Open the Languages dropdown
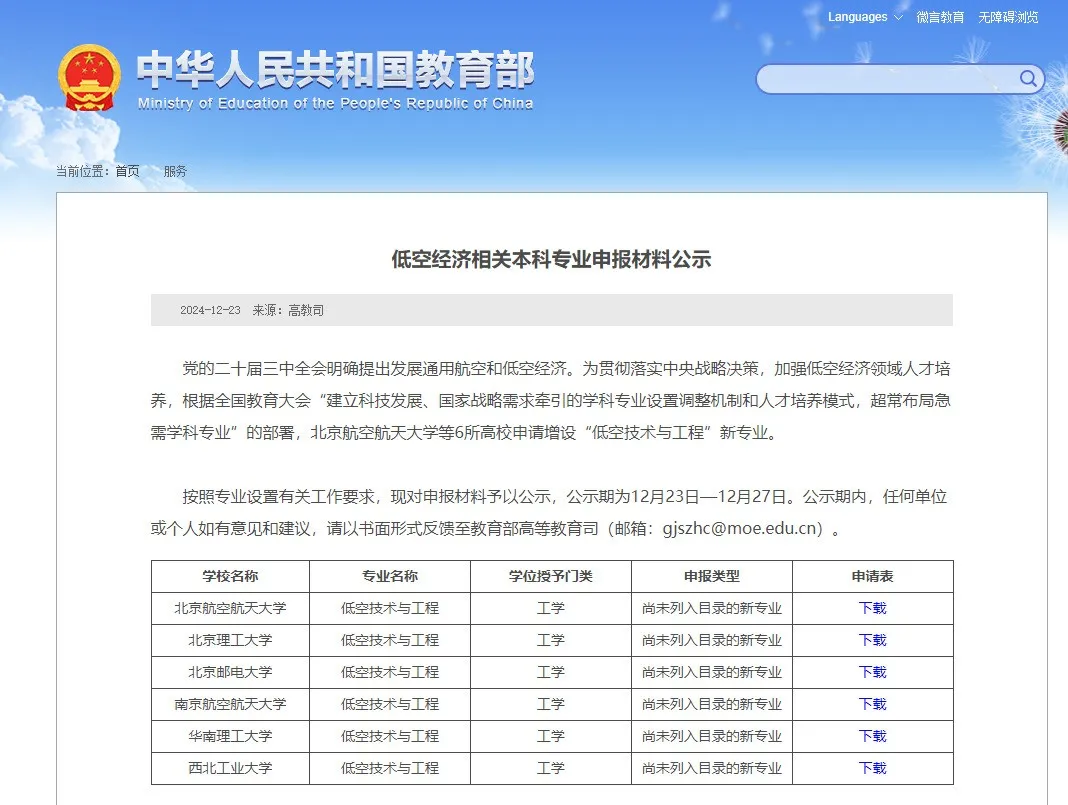Image resolution: width=1068 pixels, height=805 pixels. coord(856,17)
